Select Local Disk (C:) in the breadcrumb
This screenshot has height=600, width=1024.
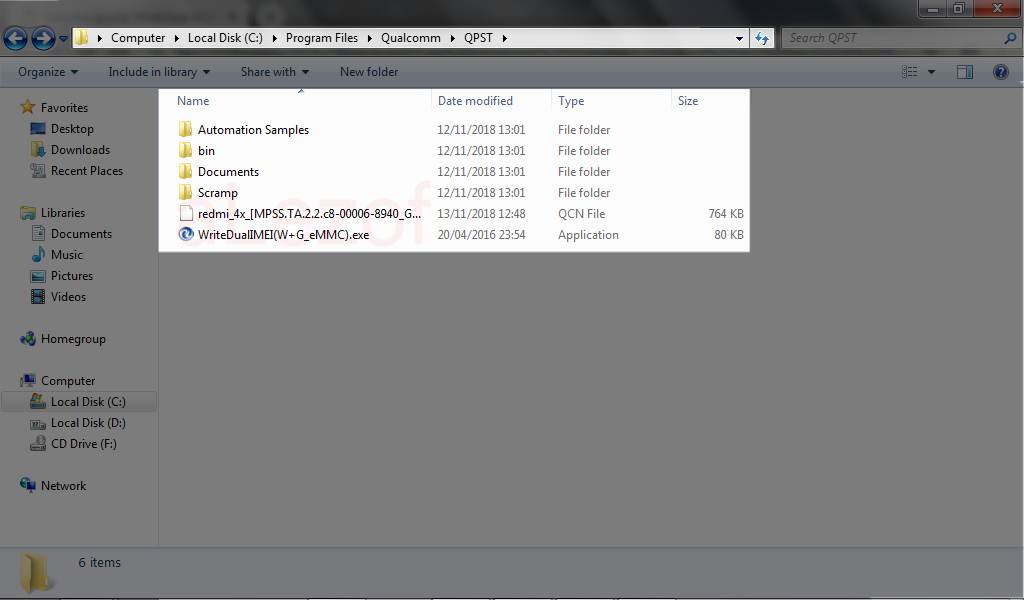tap(225, 38)
